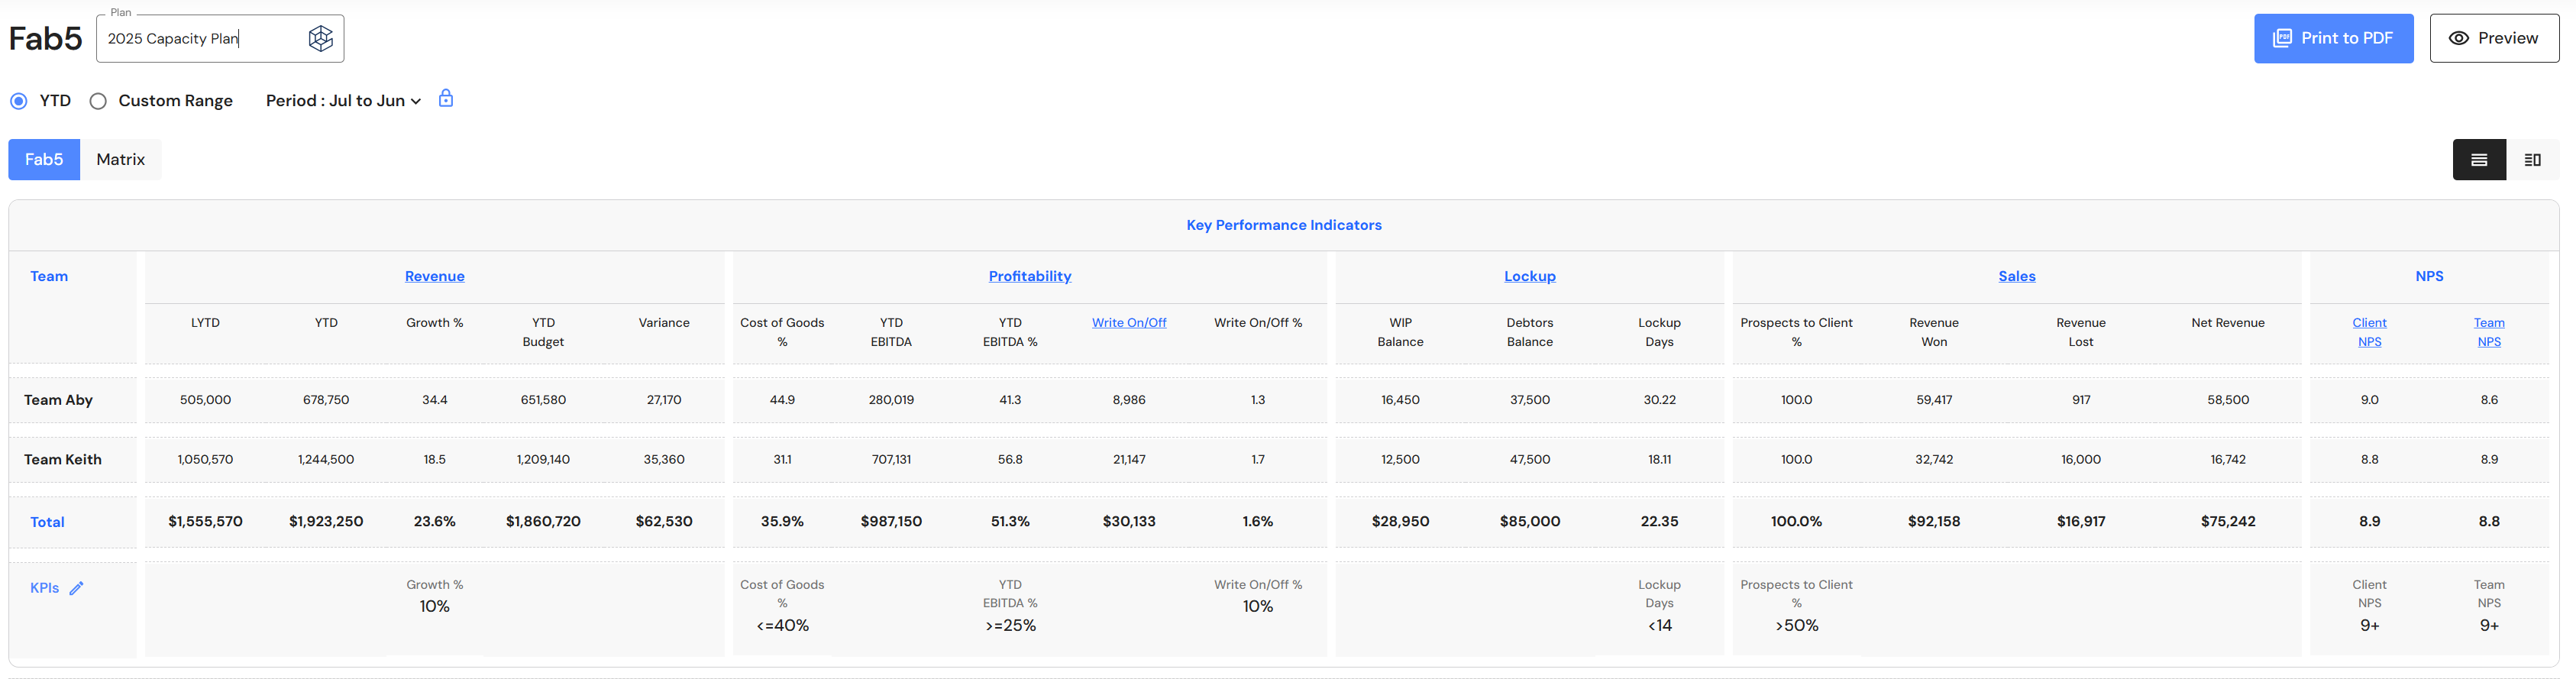Click the Prospects to Client KPI target >50%
Viewport: 2576px width, 679px height.
point(1796,626)
